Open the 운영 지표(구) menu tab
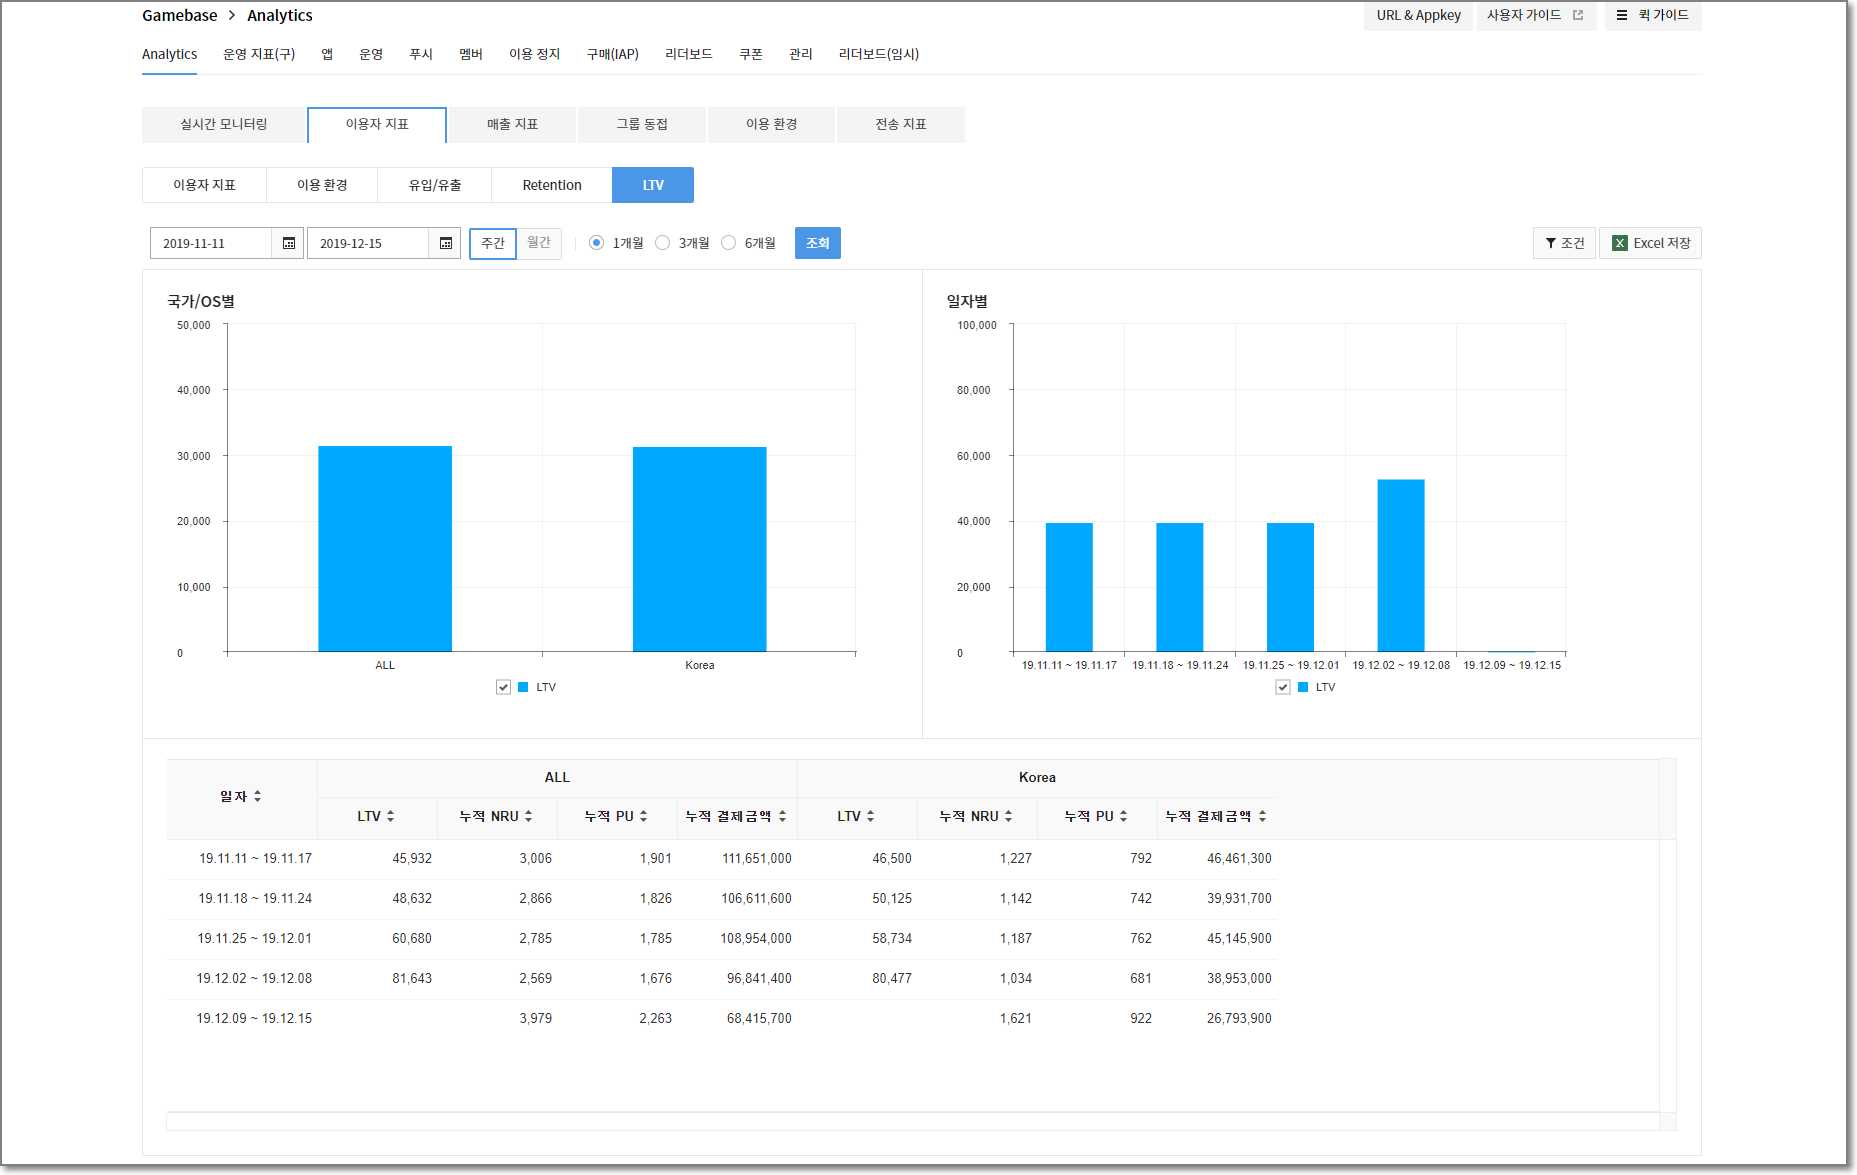The image size is (1857, 1175). pos(259,54)
